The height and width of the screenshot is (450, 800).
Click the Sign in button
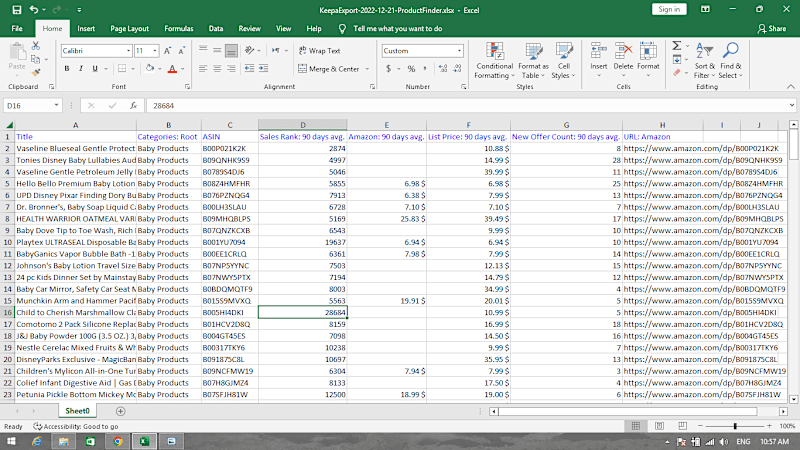[x=669, y=9]
